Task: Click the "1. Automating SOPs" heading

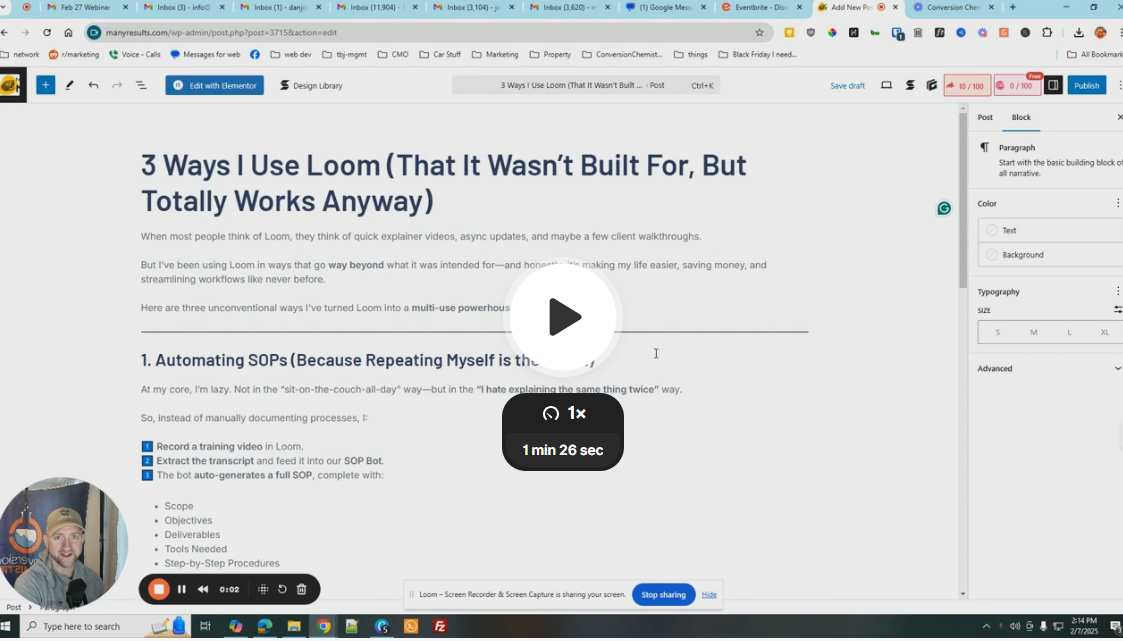Action: click(x=368, y=360)
